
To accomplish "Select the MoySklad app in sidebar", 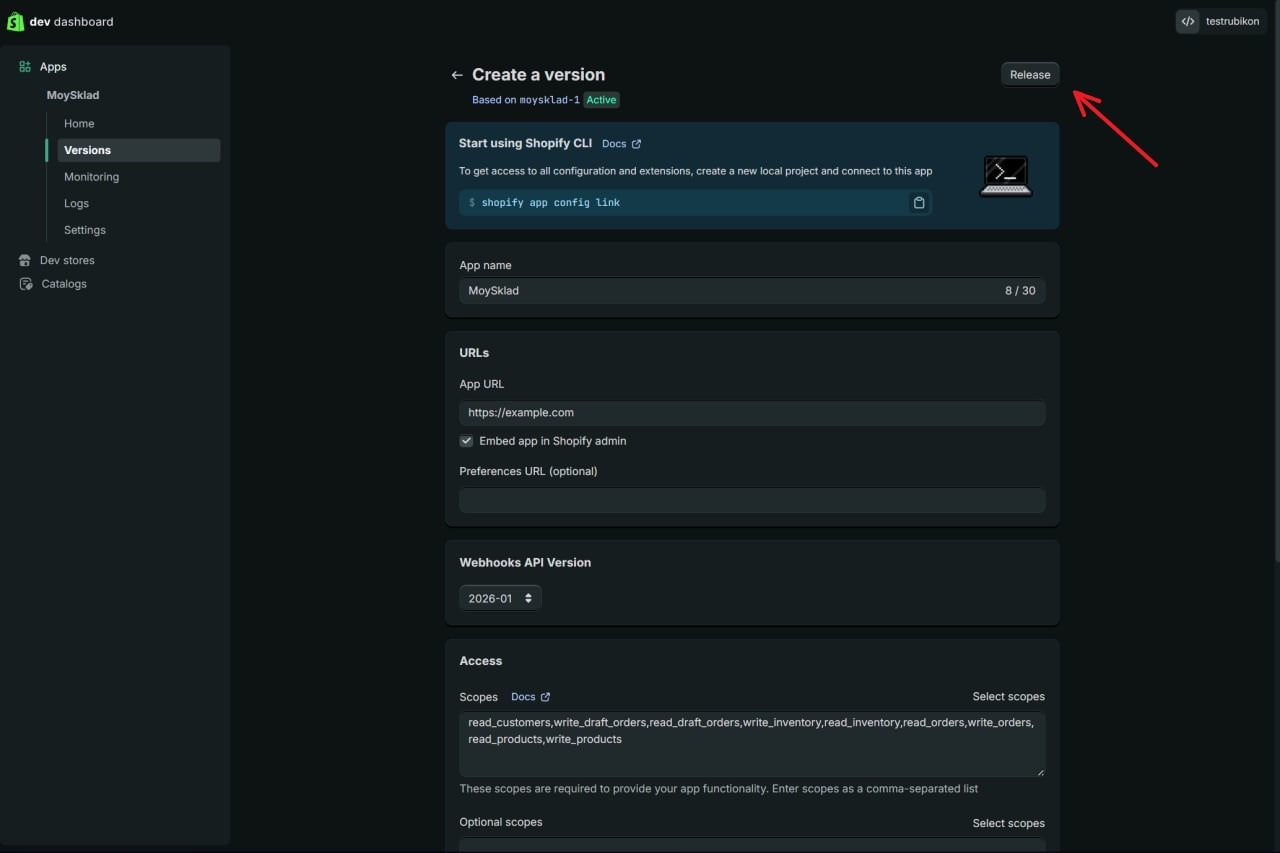I will point(73,96).
